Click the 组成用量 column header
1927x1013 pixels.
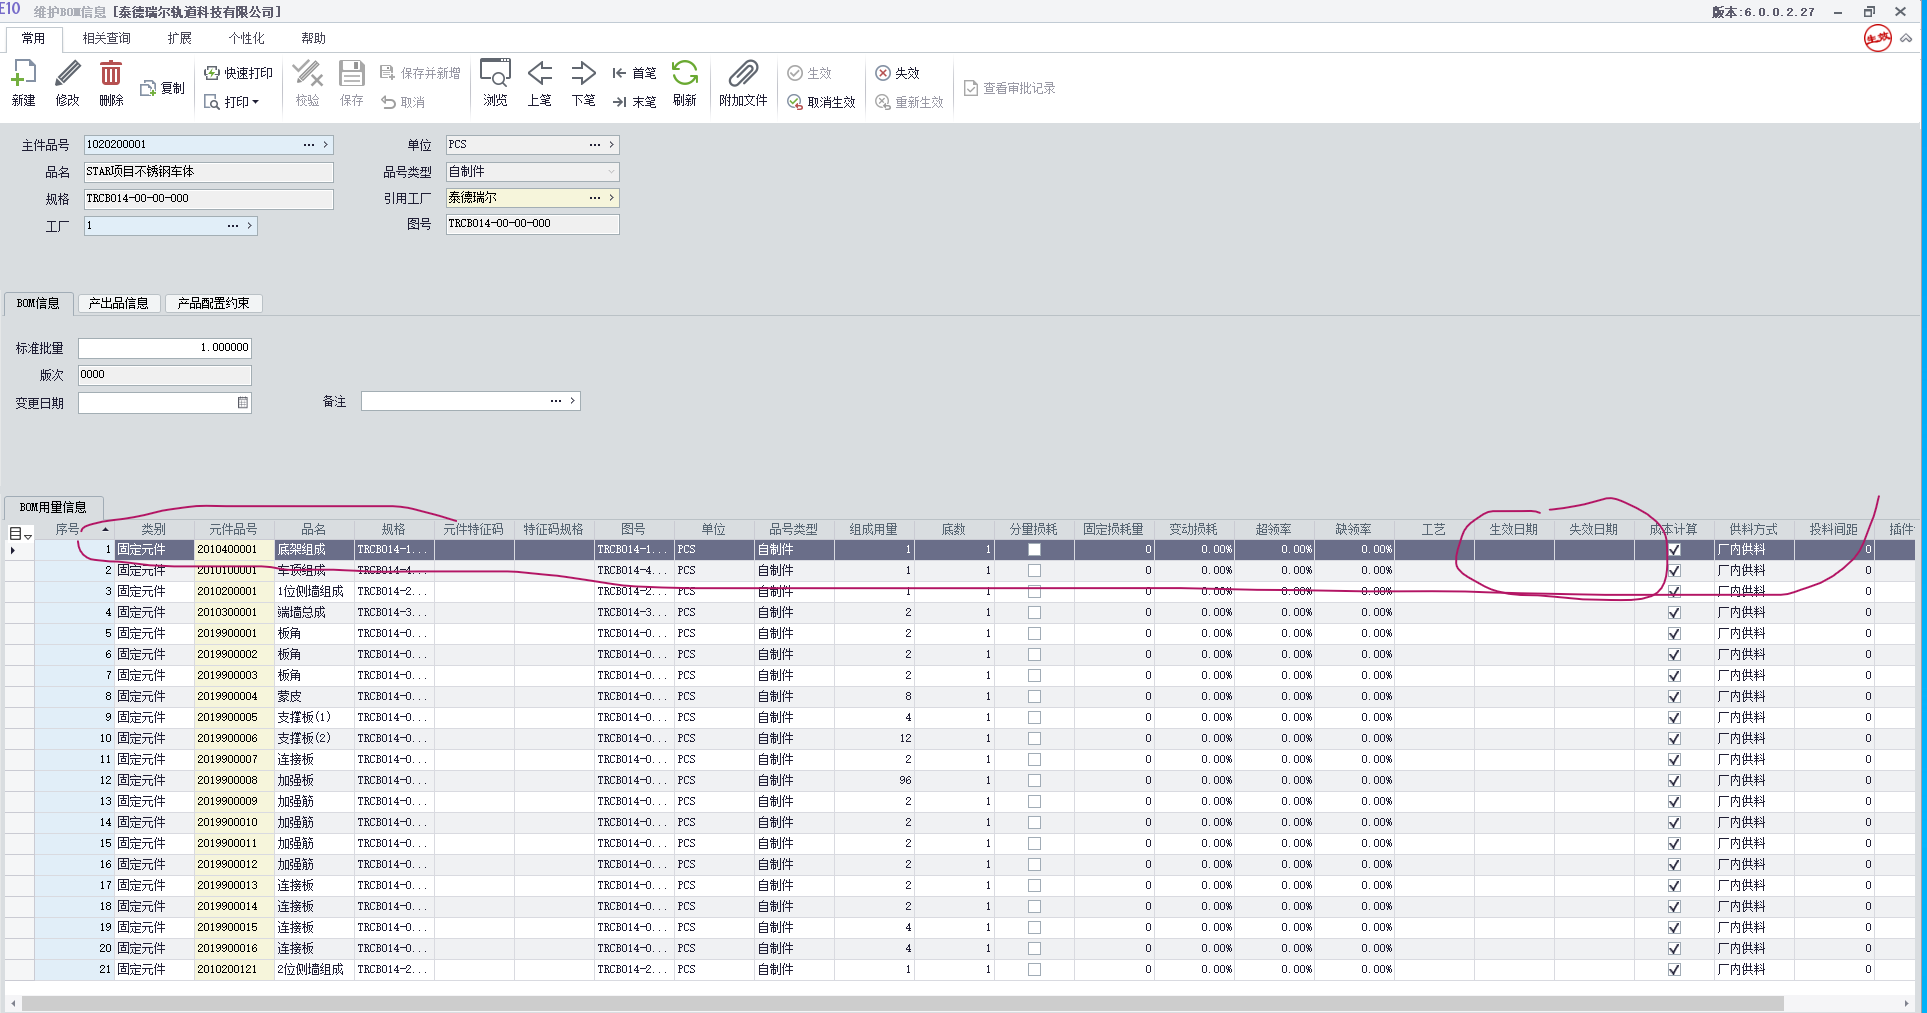point(874,529)
